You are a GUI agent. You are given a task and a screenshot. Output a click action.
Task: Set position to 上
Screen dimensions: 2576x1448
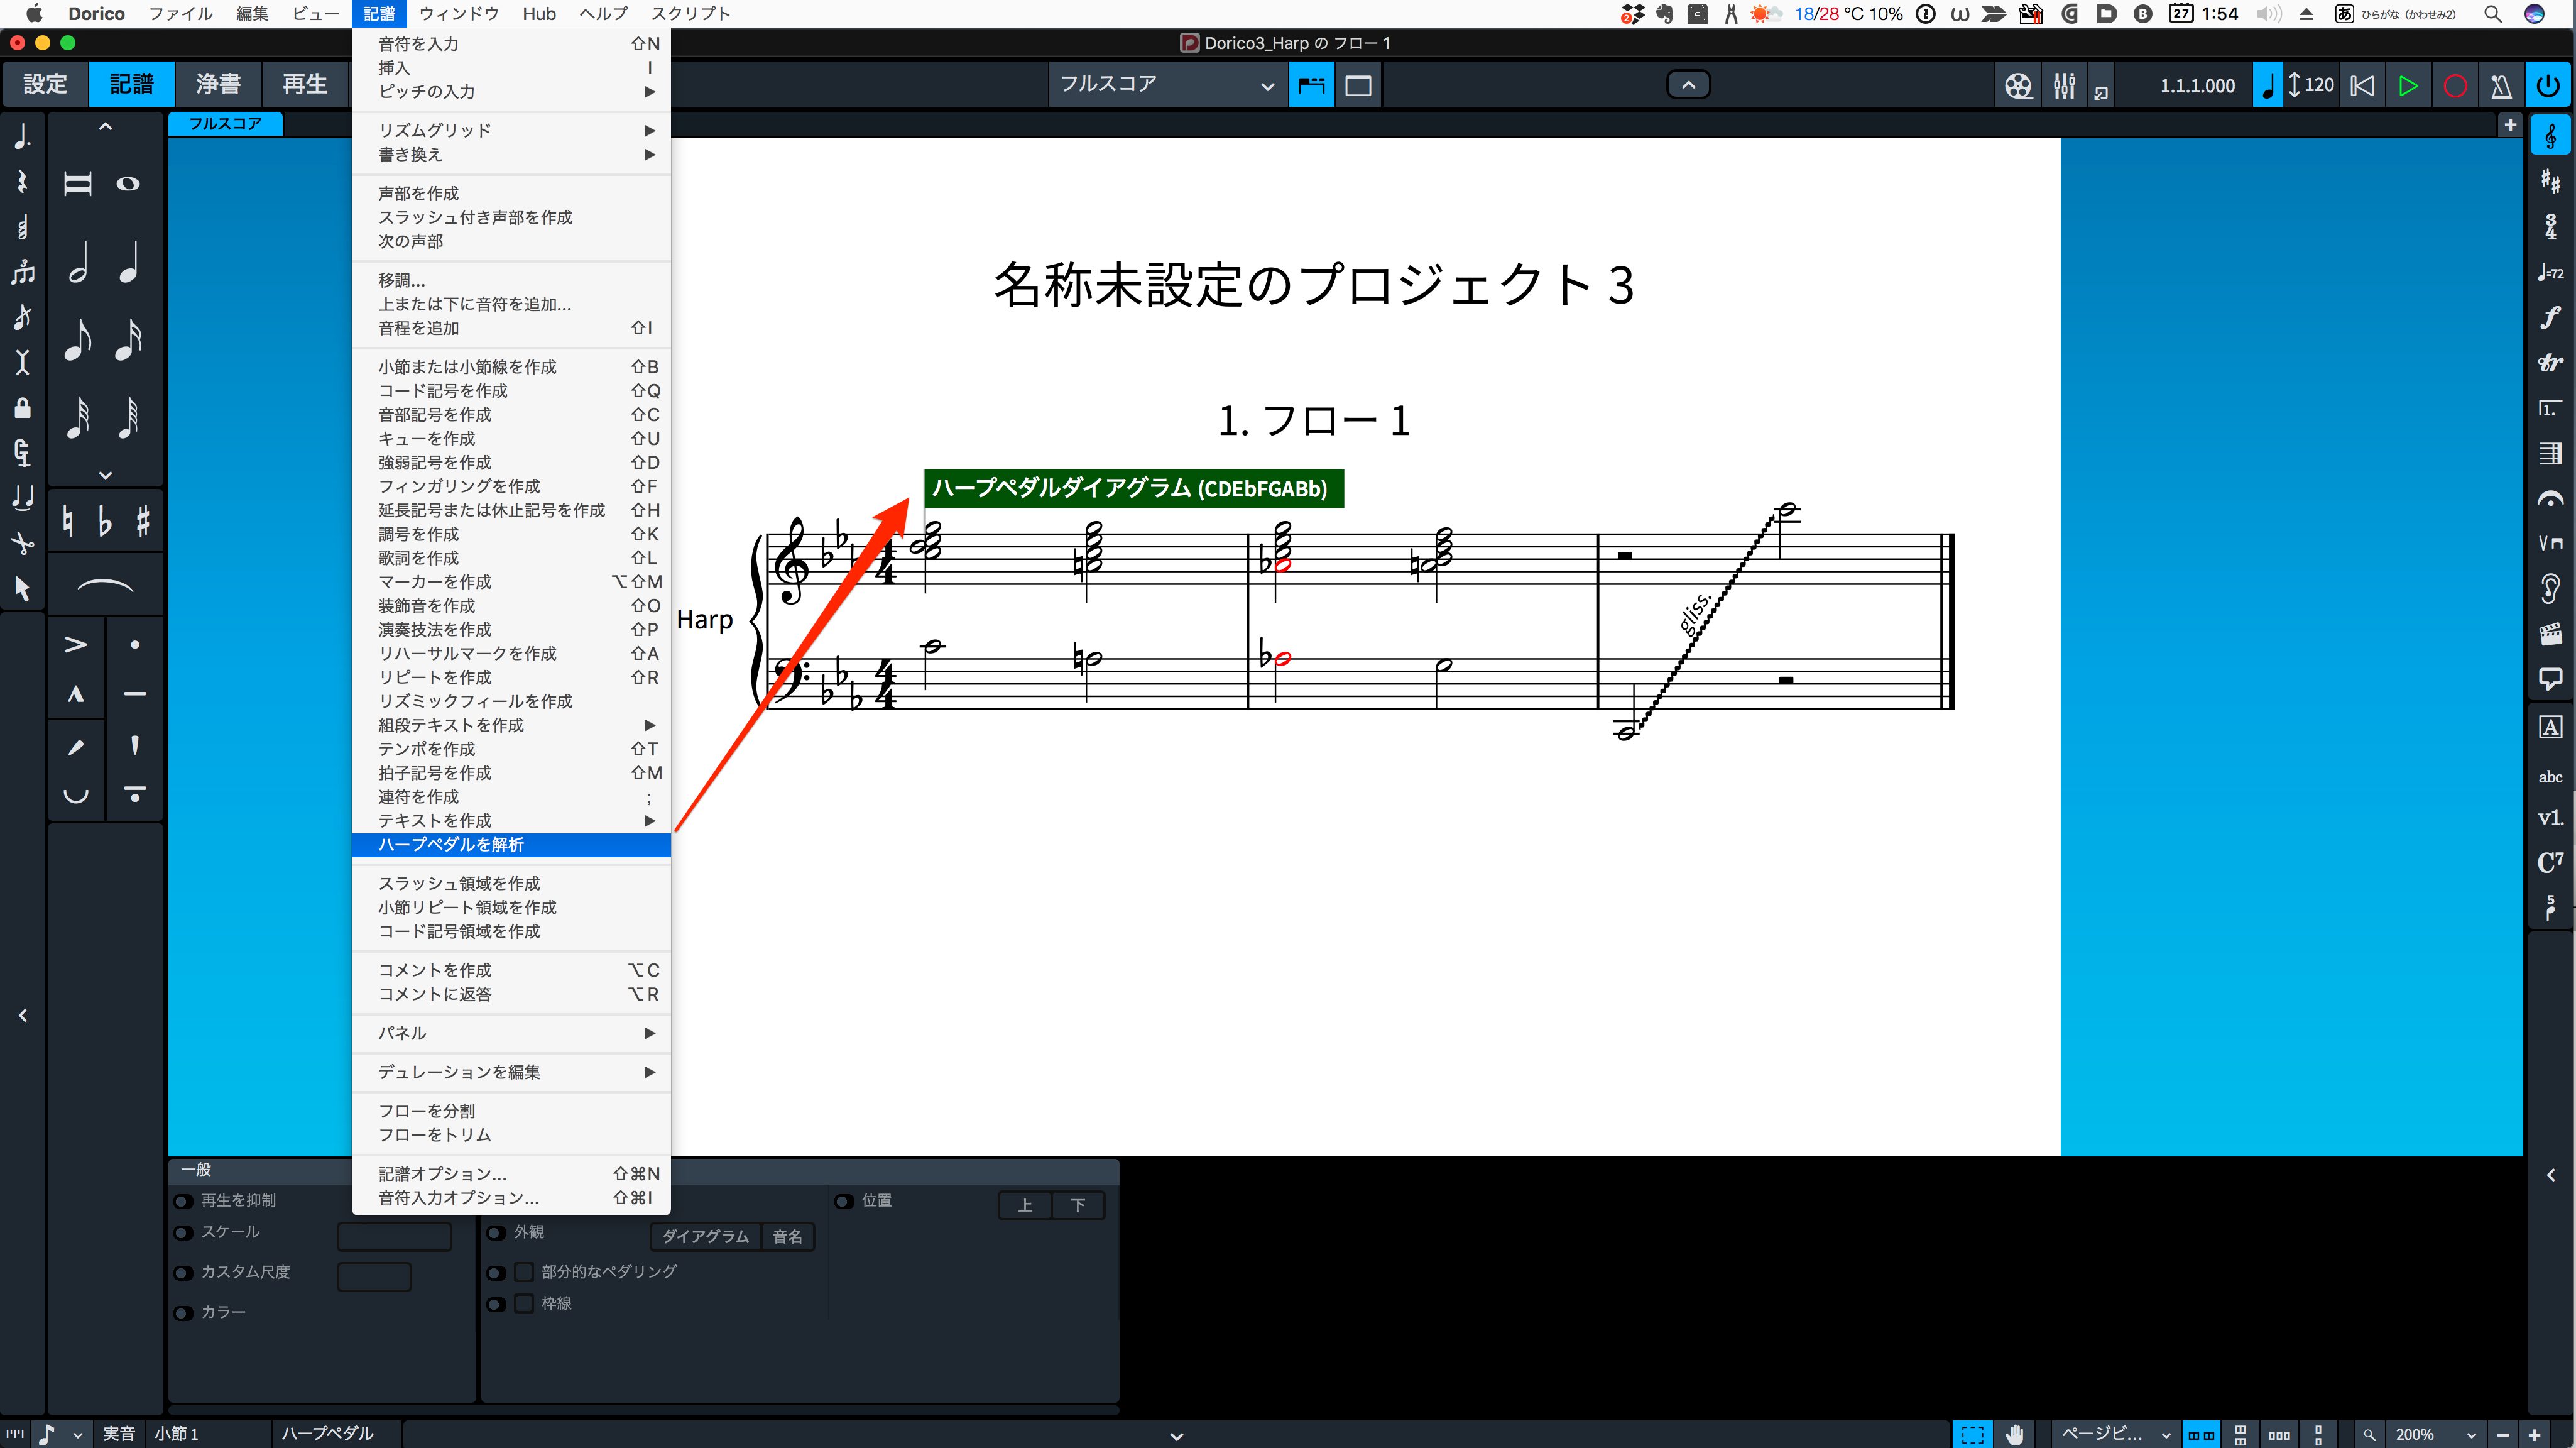click(x=1025, y=1206)
